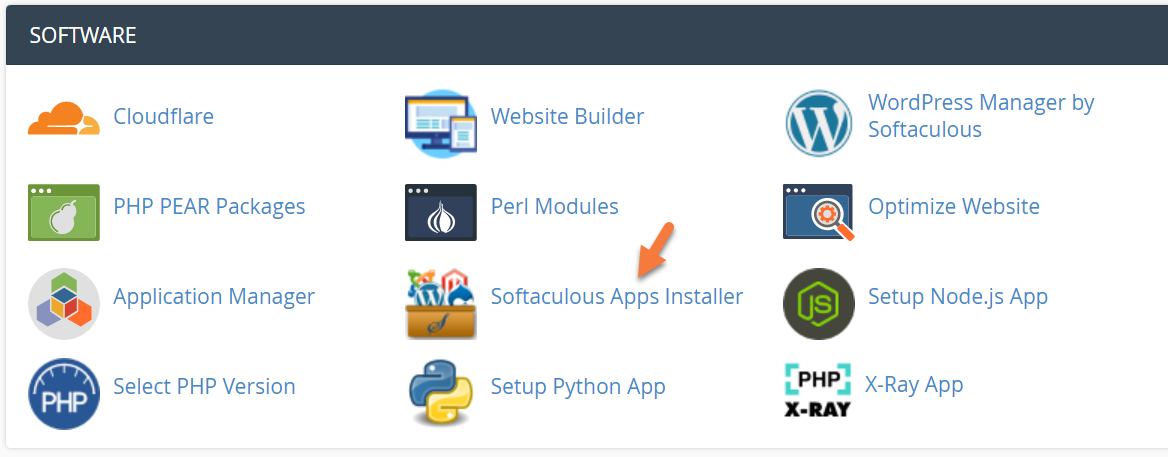Click the Setup Node.js App link
1168x457 pixels.
(957, 297)
